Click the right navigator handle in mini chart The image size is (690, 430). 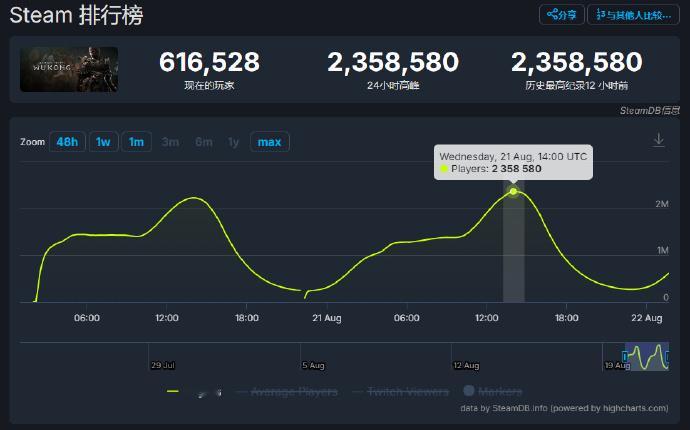(668, 356)
